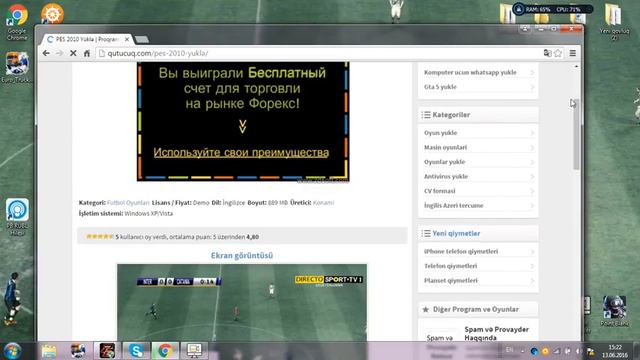Click the action center flag tray icon
This screenshot has height=360, width=640.
[x=590, y=351]
